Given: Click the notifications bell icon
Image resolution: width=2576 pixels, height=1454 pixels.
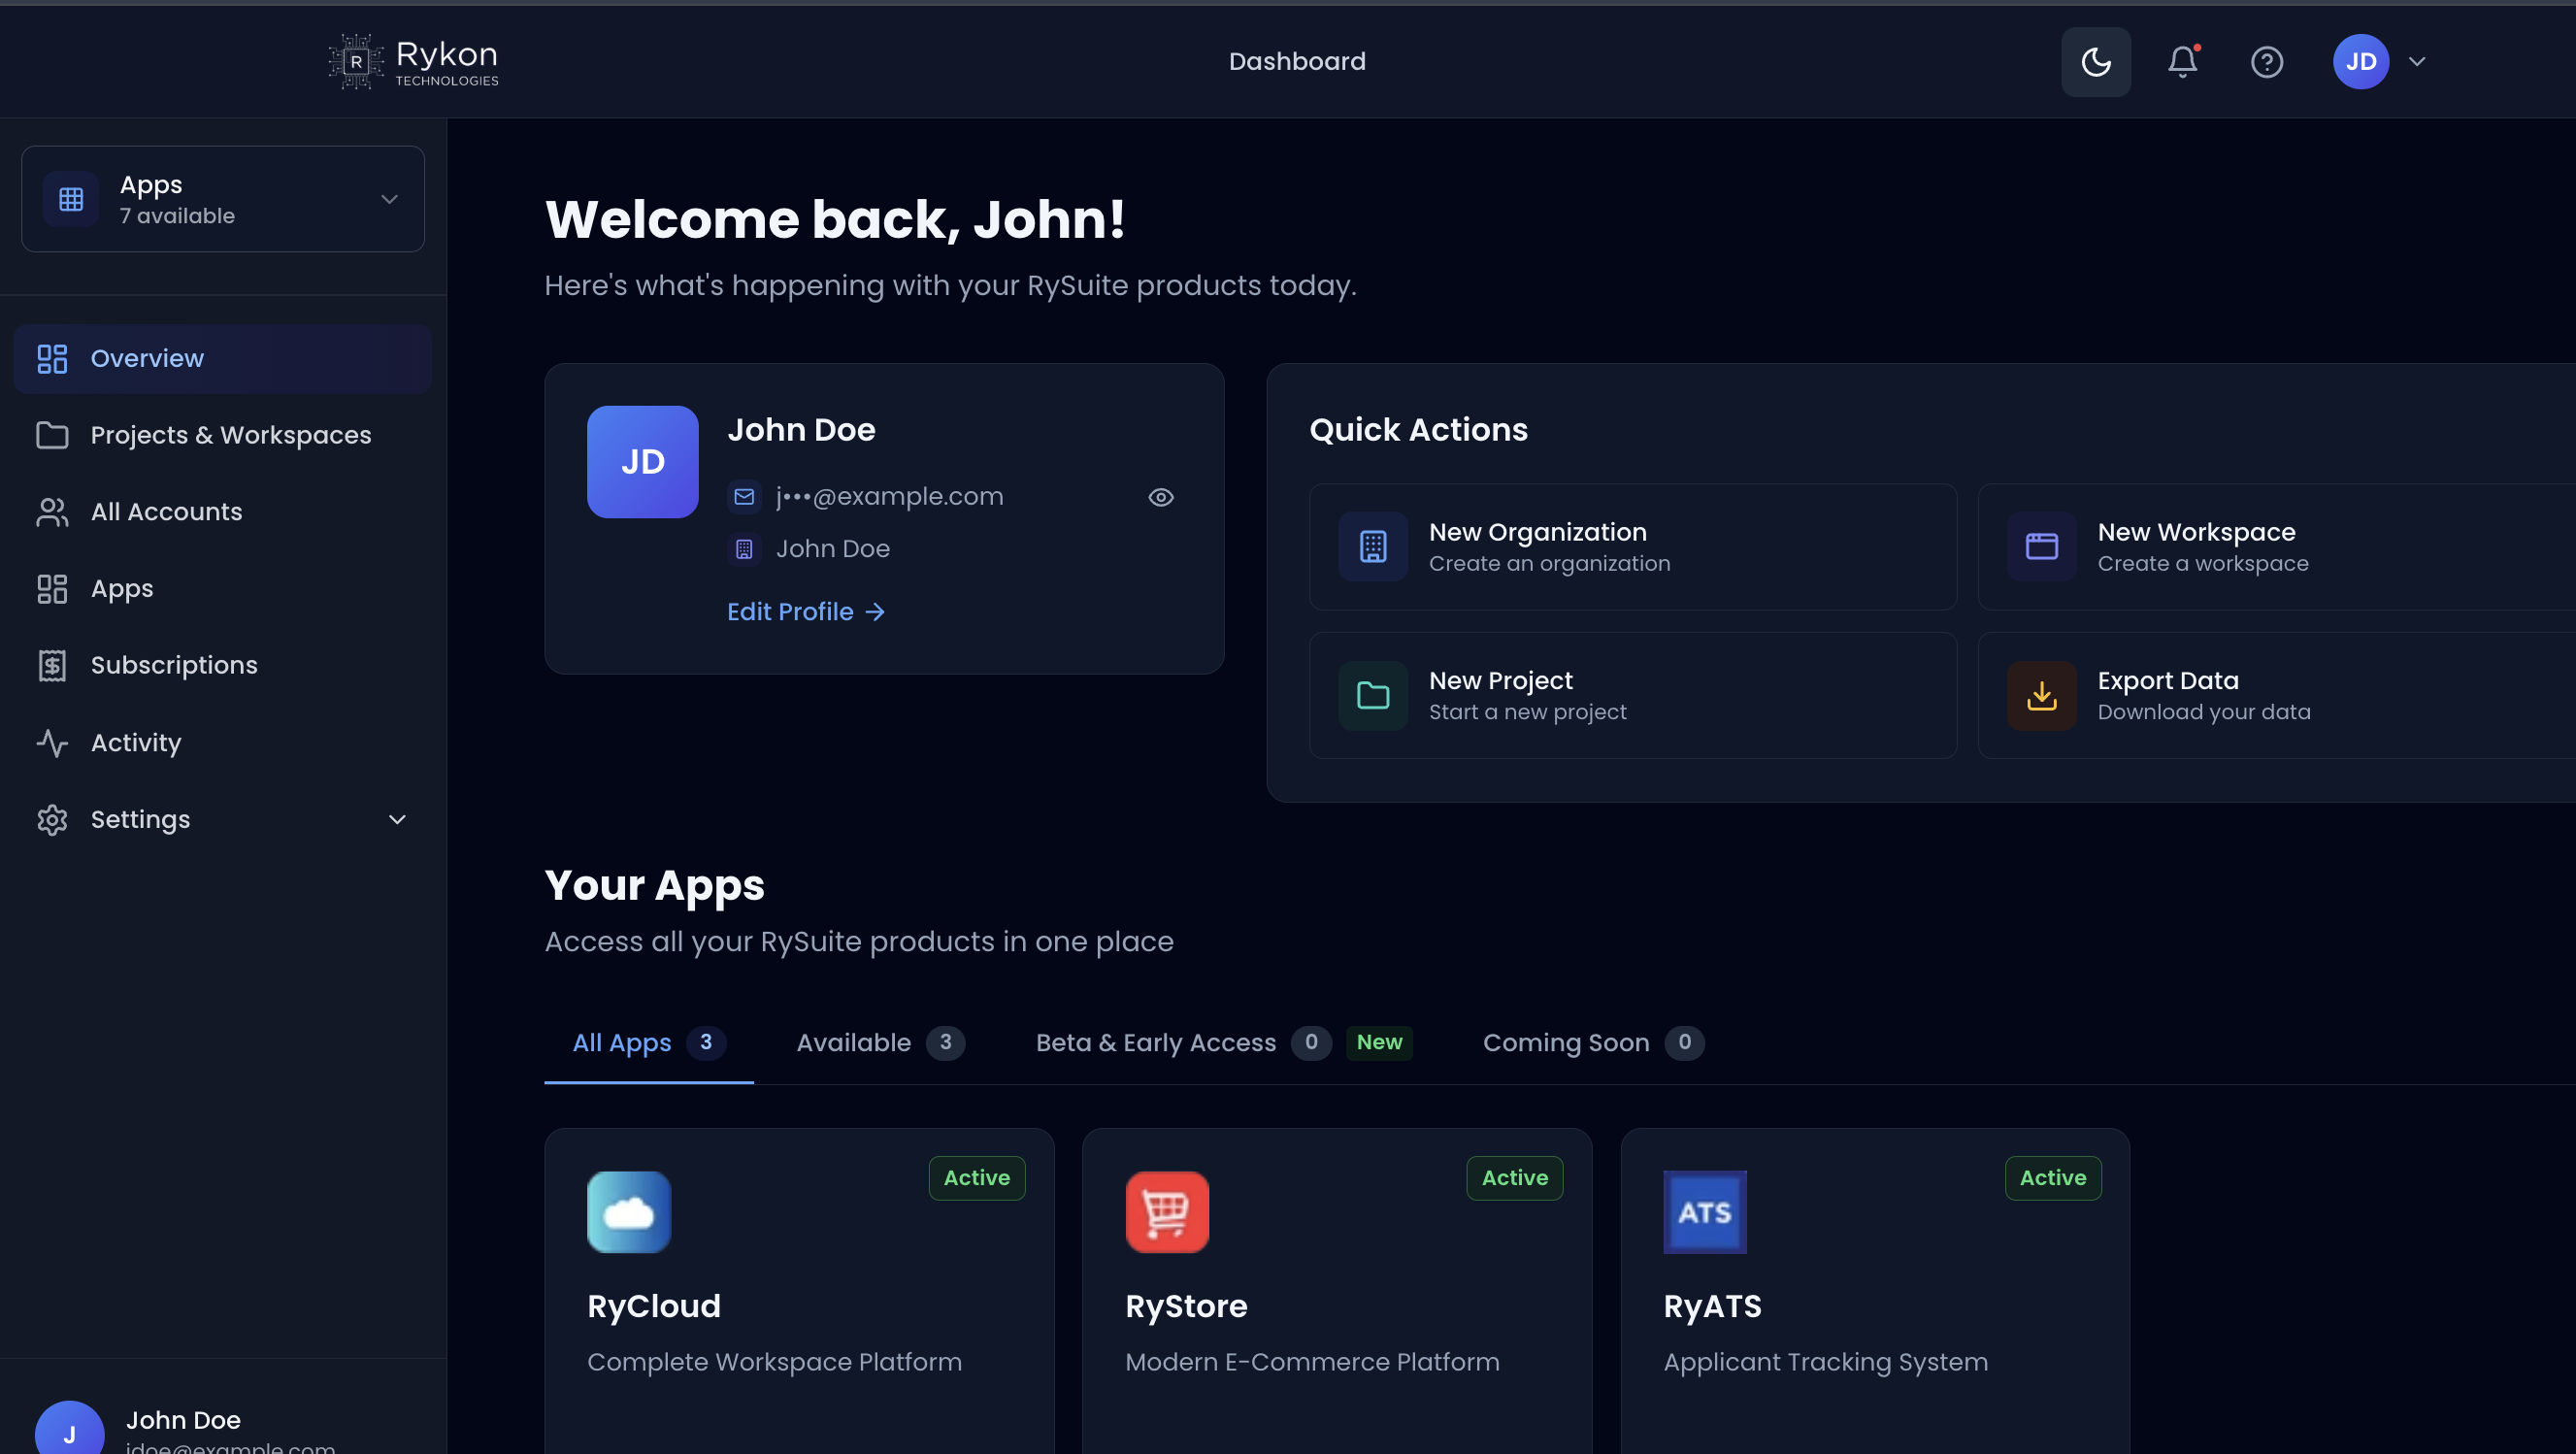Looking at the screenshot, I should 2182,61.
